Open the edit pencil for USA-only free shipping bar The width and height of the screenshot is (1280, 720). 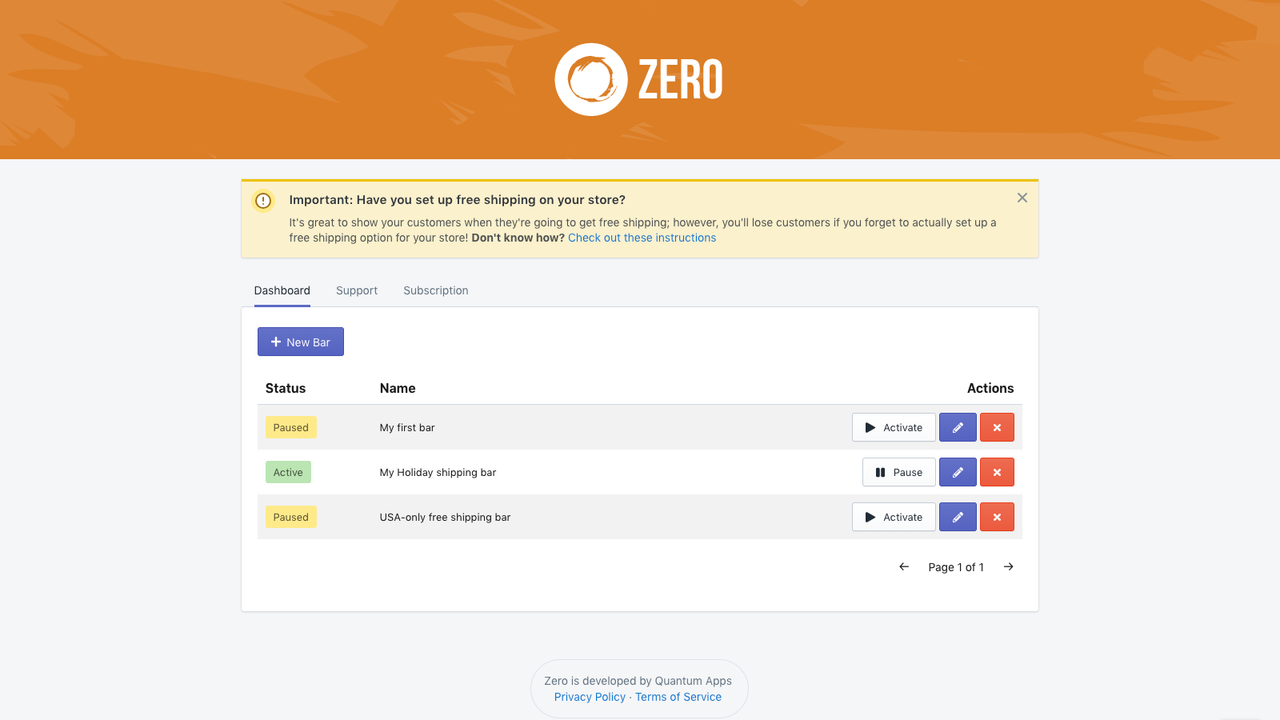tap(957, 516)
